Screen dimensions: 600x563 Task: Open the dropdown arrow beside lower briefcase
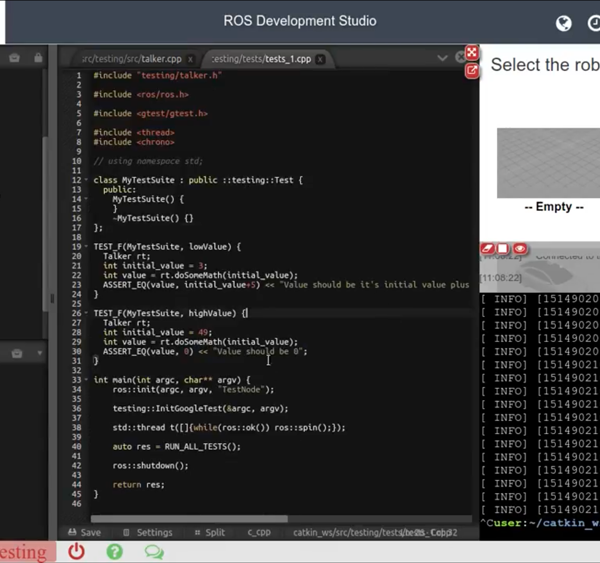39,353
